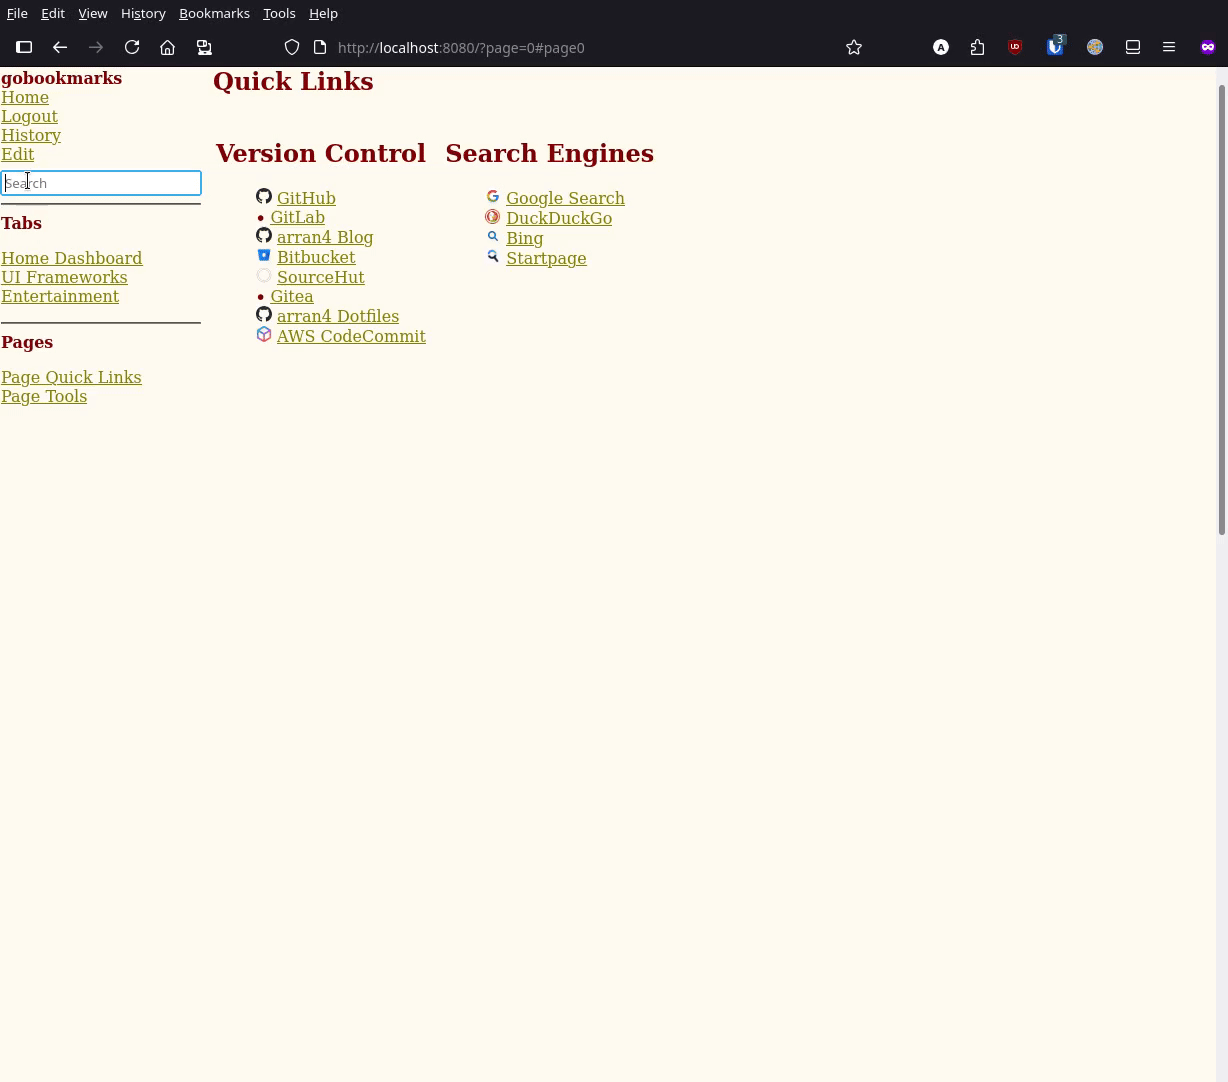The height and width of the screenshot is (1082, 1228).
Task: Open the History sidebar link
Action: click(x=31, y=135)
